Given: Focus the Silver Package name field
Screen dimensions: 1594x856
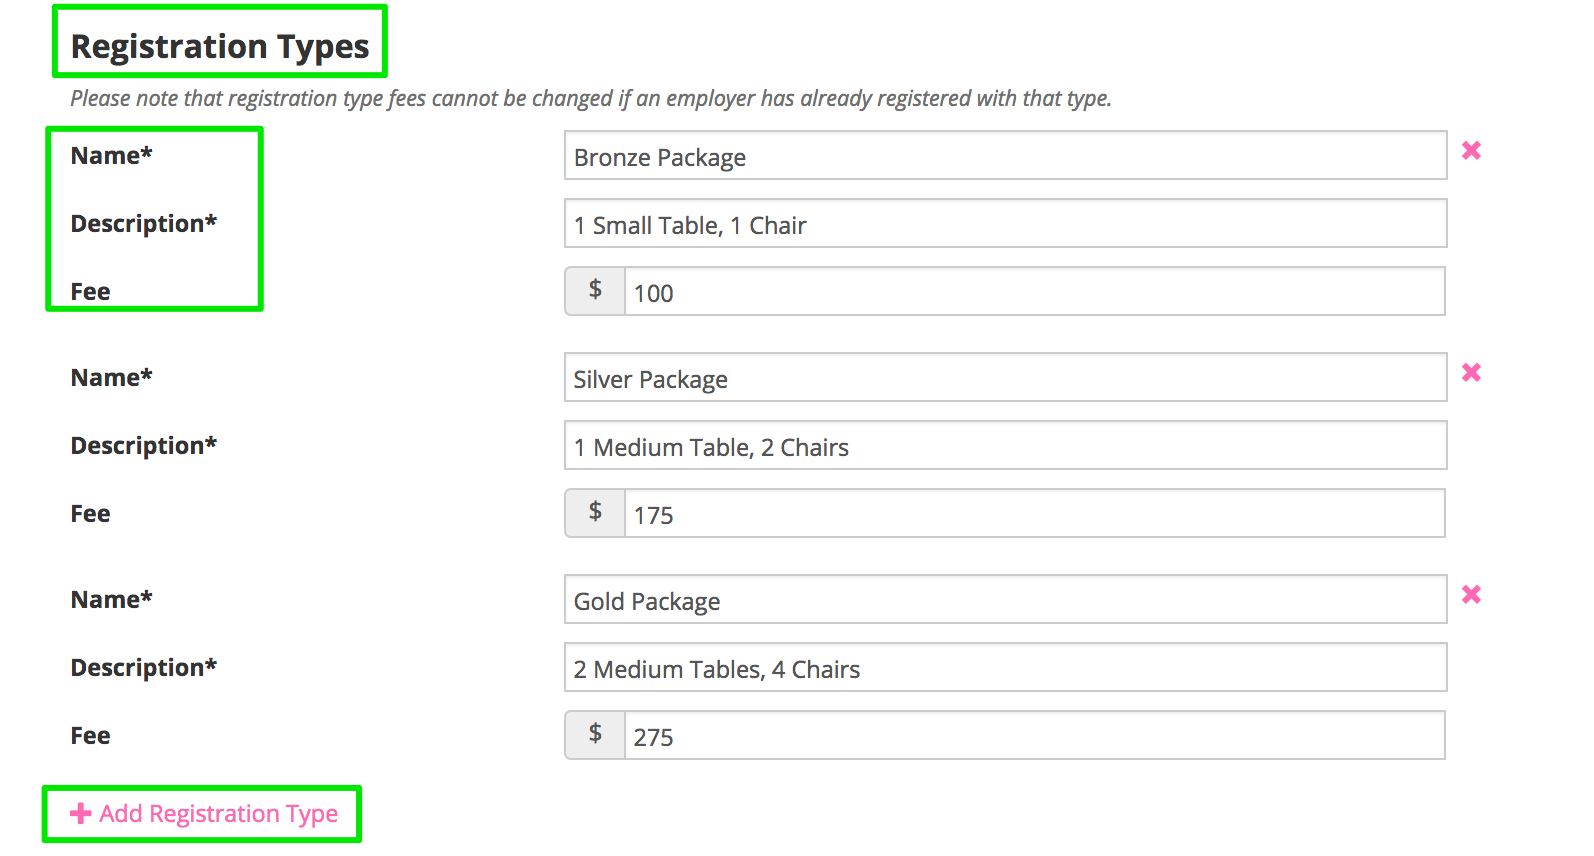Looking at the screenshot, I should point(1005,378).
